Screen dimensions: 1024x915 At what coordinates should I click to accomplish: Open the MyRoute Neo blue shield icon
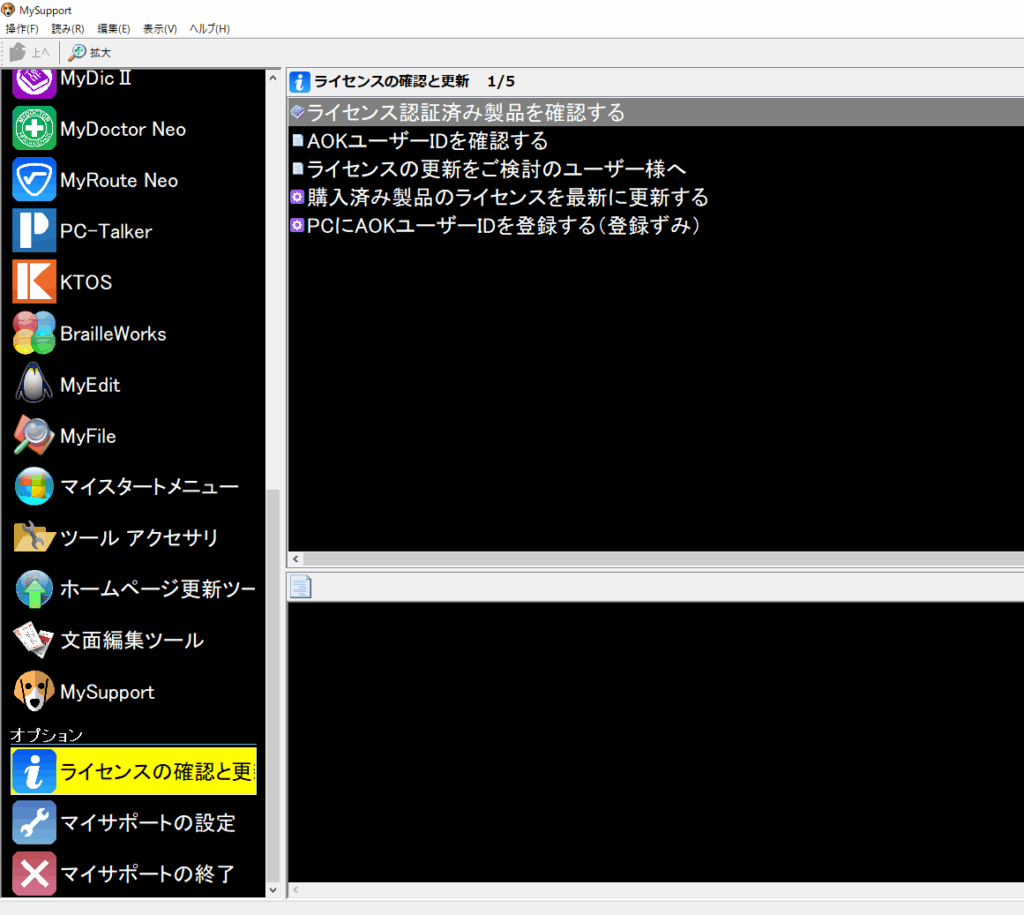tap(34, 180)
